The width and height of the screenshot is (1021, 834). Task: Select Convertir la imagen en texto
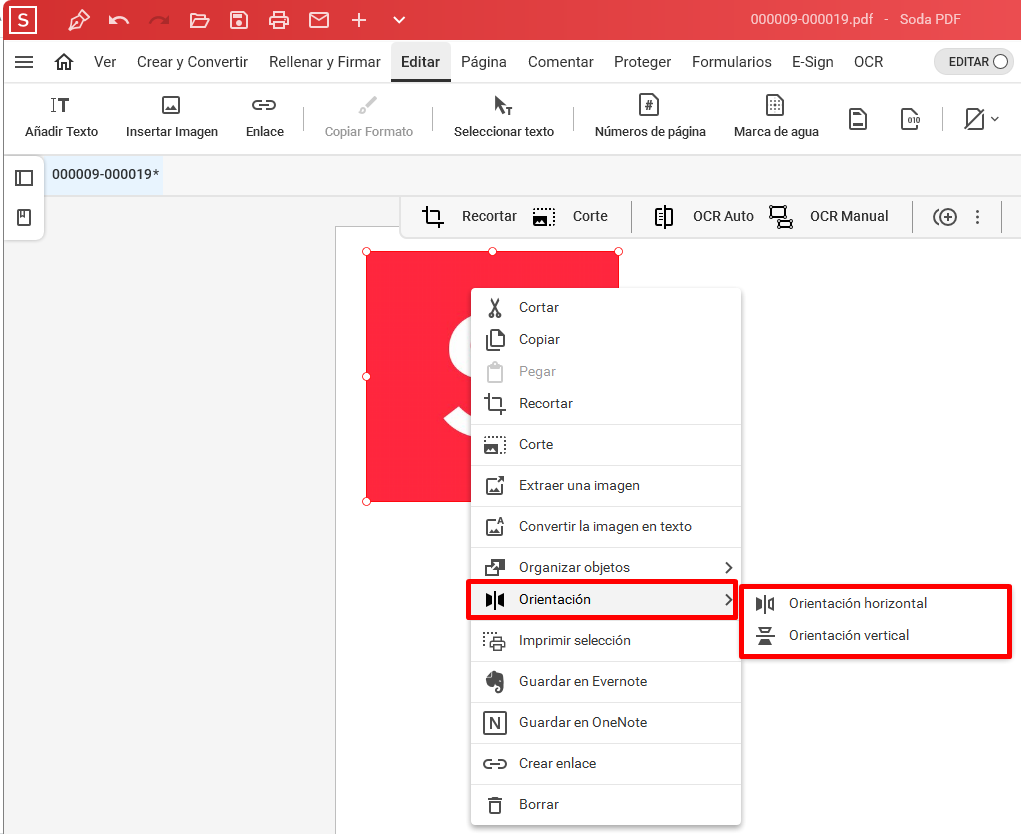[606, 526]
